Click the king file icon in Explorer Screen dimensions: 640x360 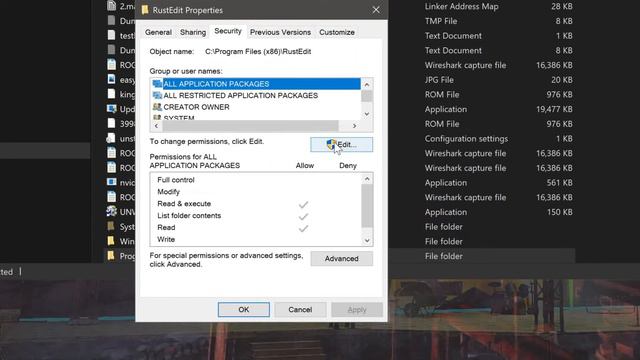111,94
